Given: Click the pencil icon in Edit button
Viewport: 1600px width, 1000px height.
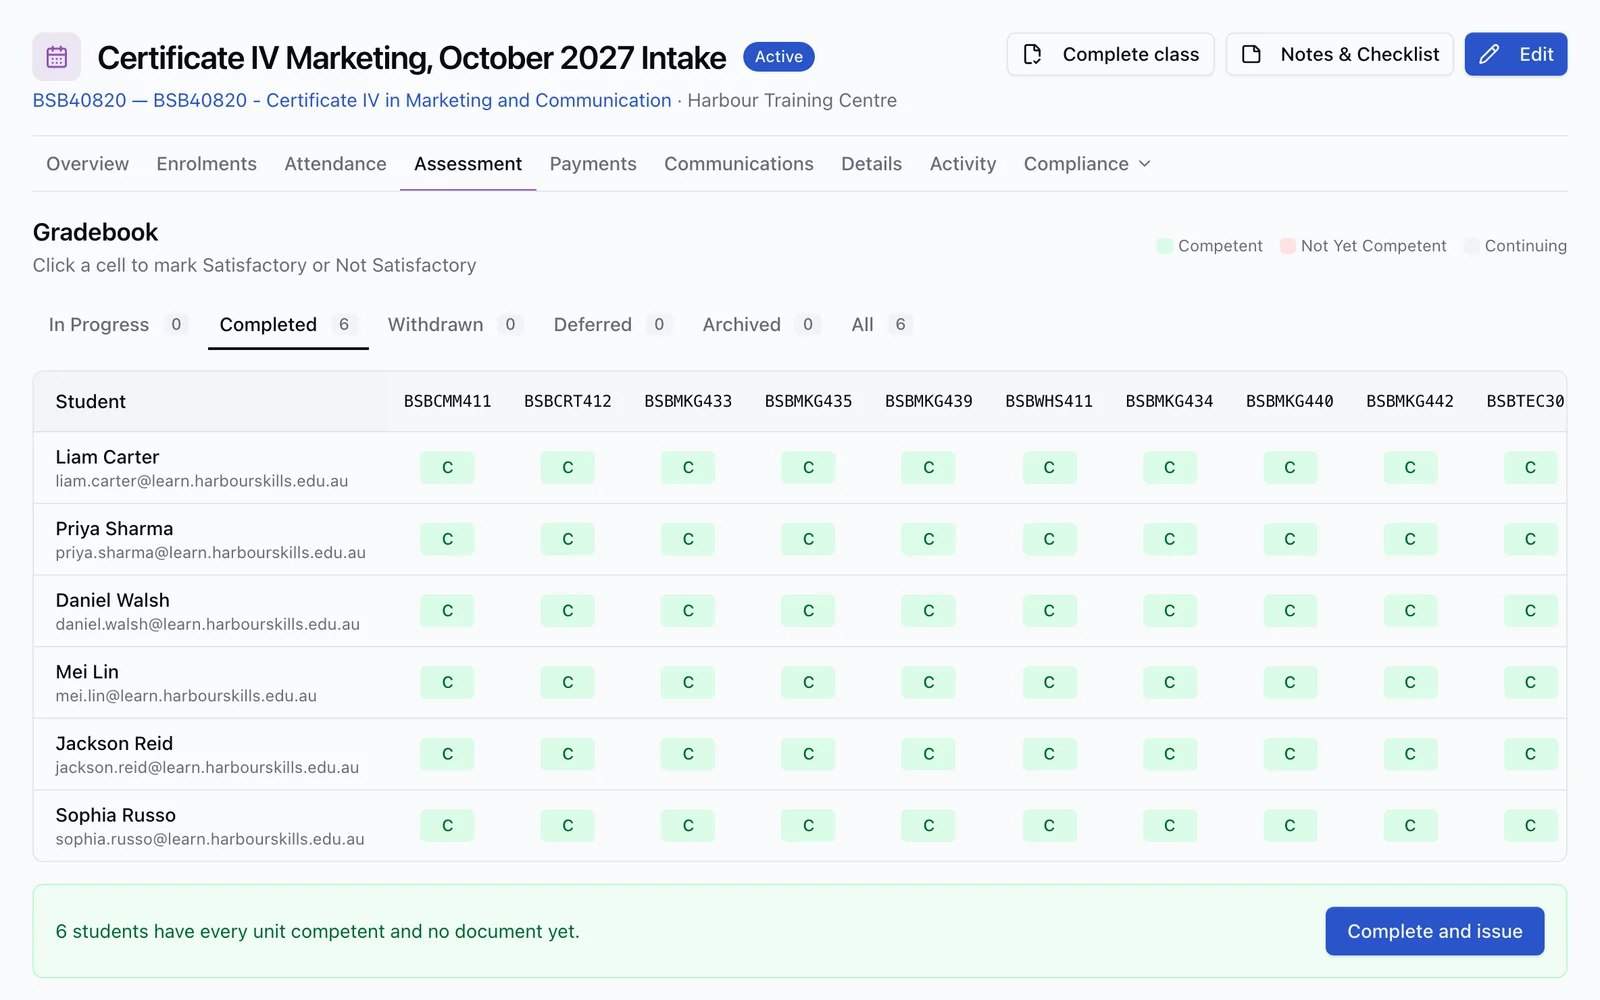Looking at the screenshot, I should [1489, 54].
